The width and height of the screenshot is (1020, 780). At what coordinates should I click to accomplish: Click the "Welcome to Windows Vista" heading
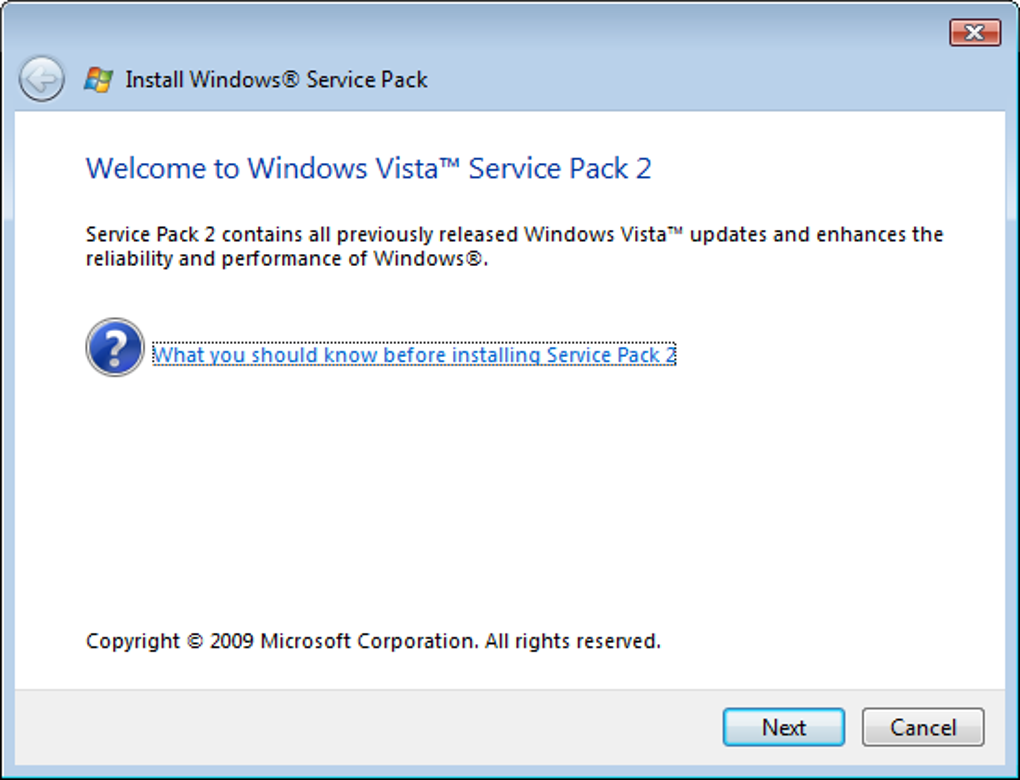(x=368, y=168)
